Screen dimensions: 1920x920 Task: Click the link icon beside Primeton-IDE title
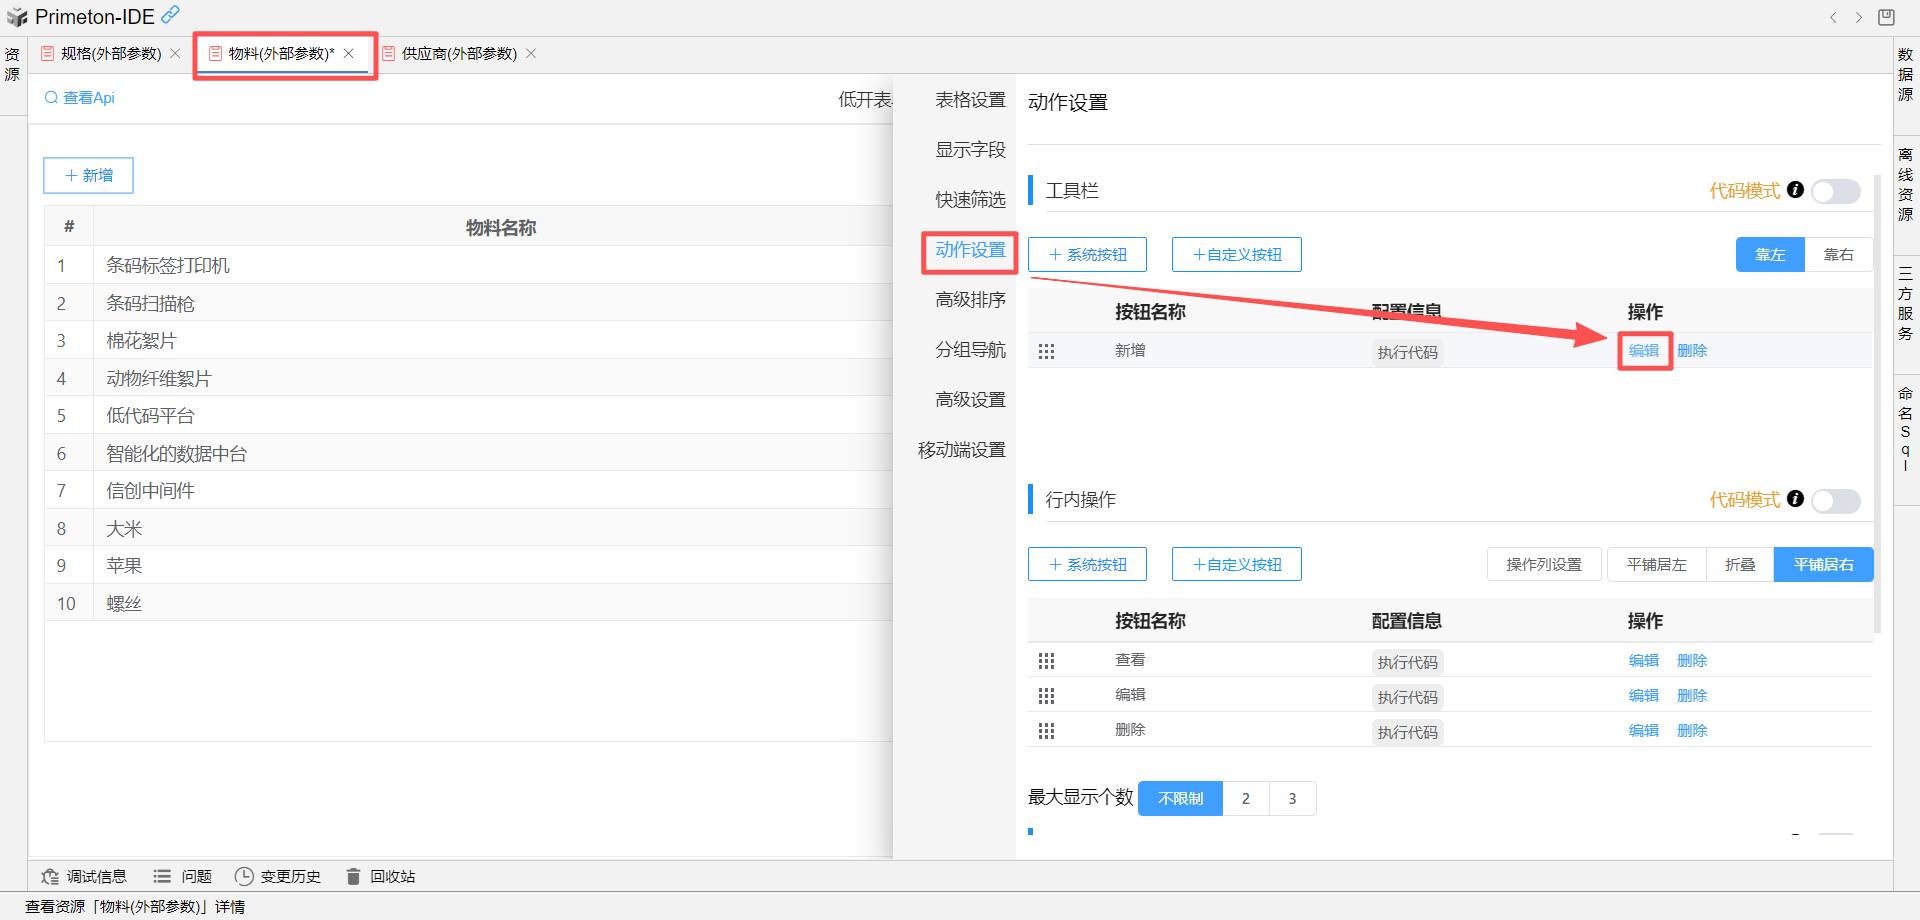pyautogui.click(x=171, y=15)
